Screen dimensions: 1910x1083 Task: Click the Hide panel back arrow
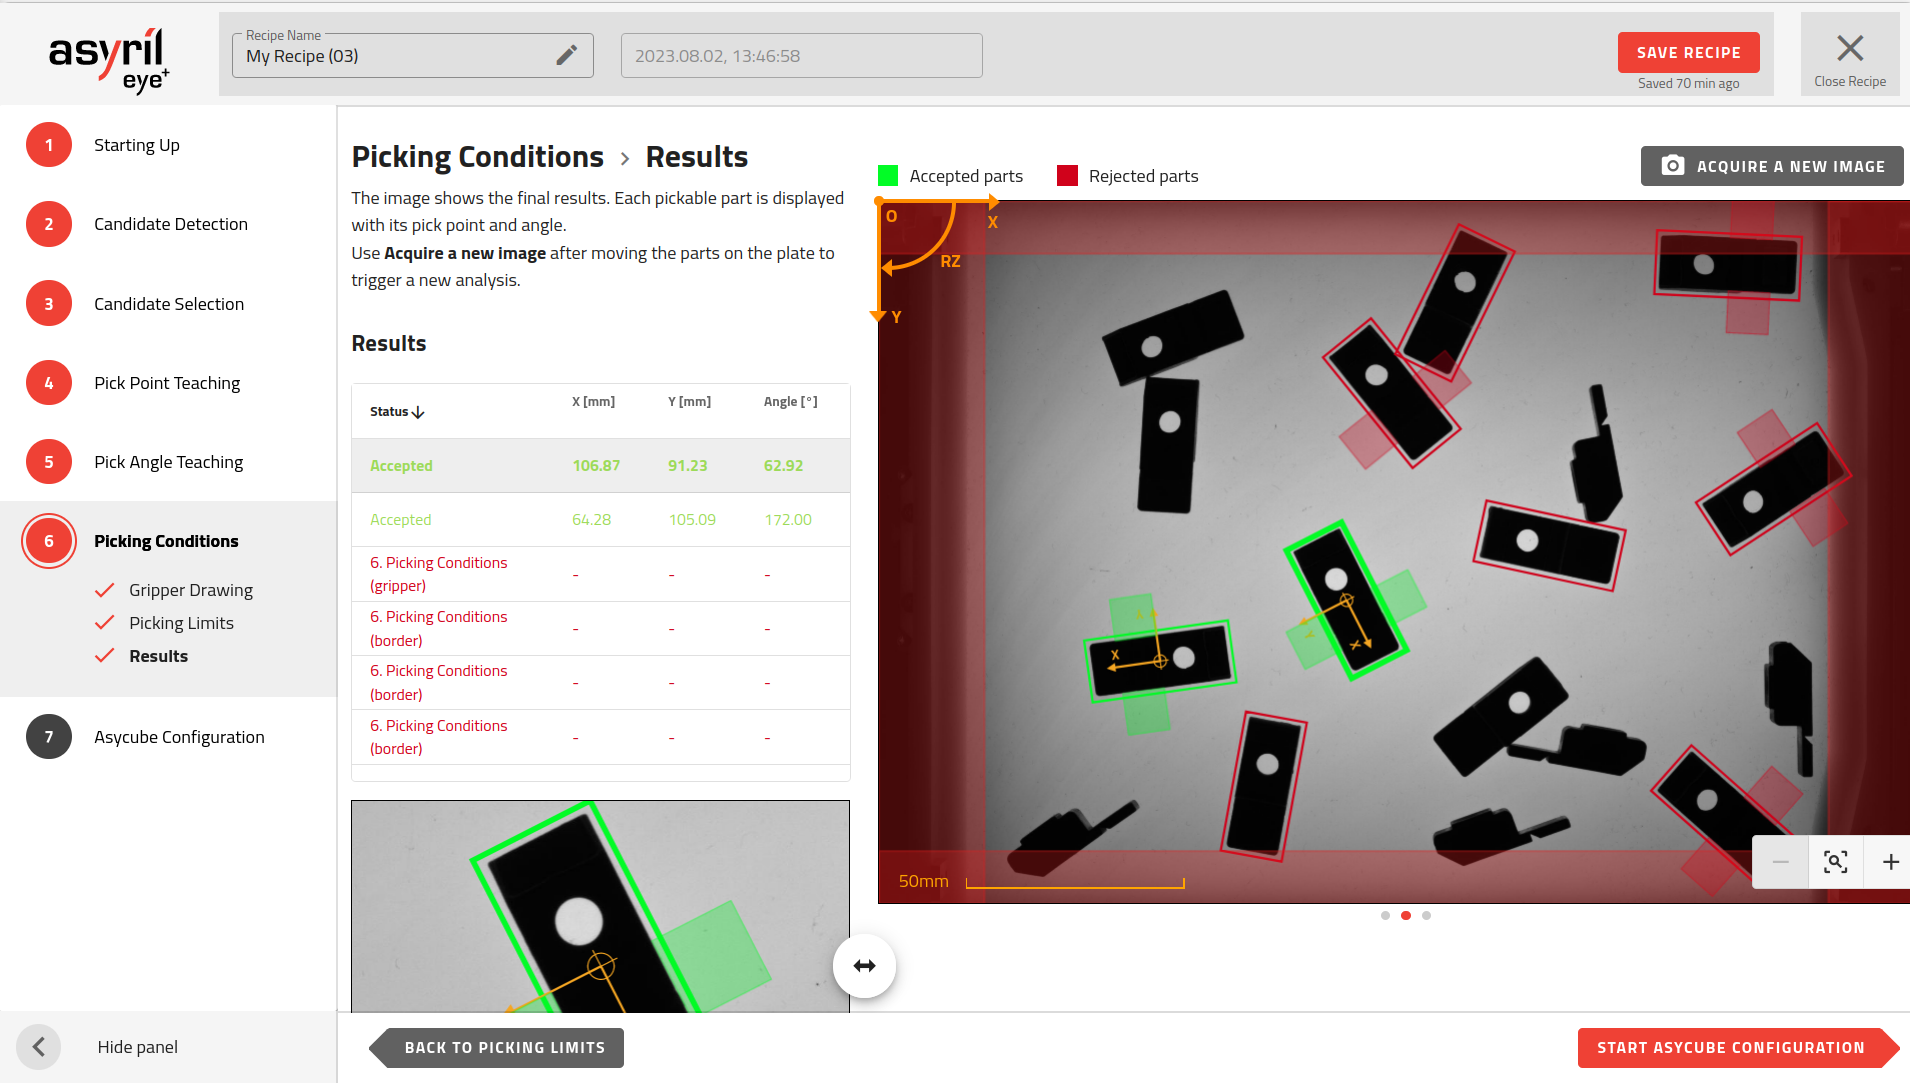[x=39, y=1047]
